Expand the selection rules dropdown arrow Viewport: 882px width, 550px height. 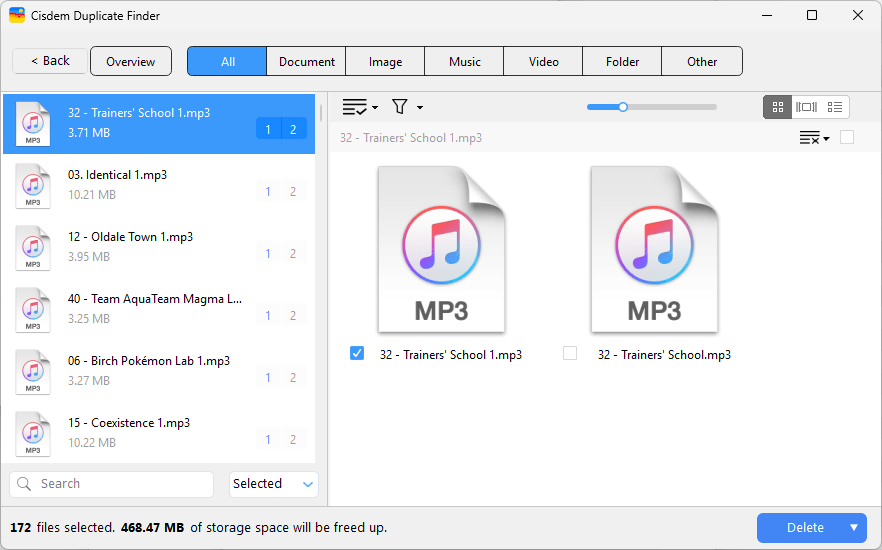[x=375, y=107]
